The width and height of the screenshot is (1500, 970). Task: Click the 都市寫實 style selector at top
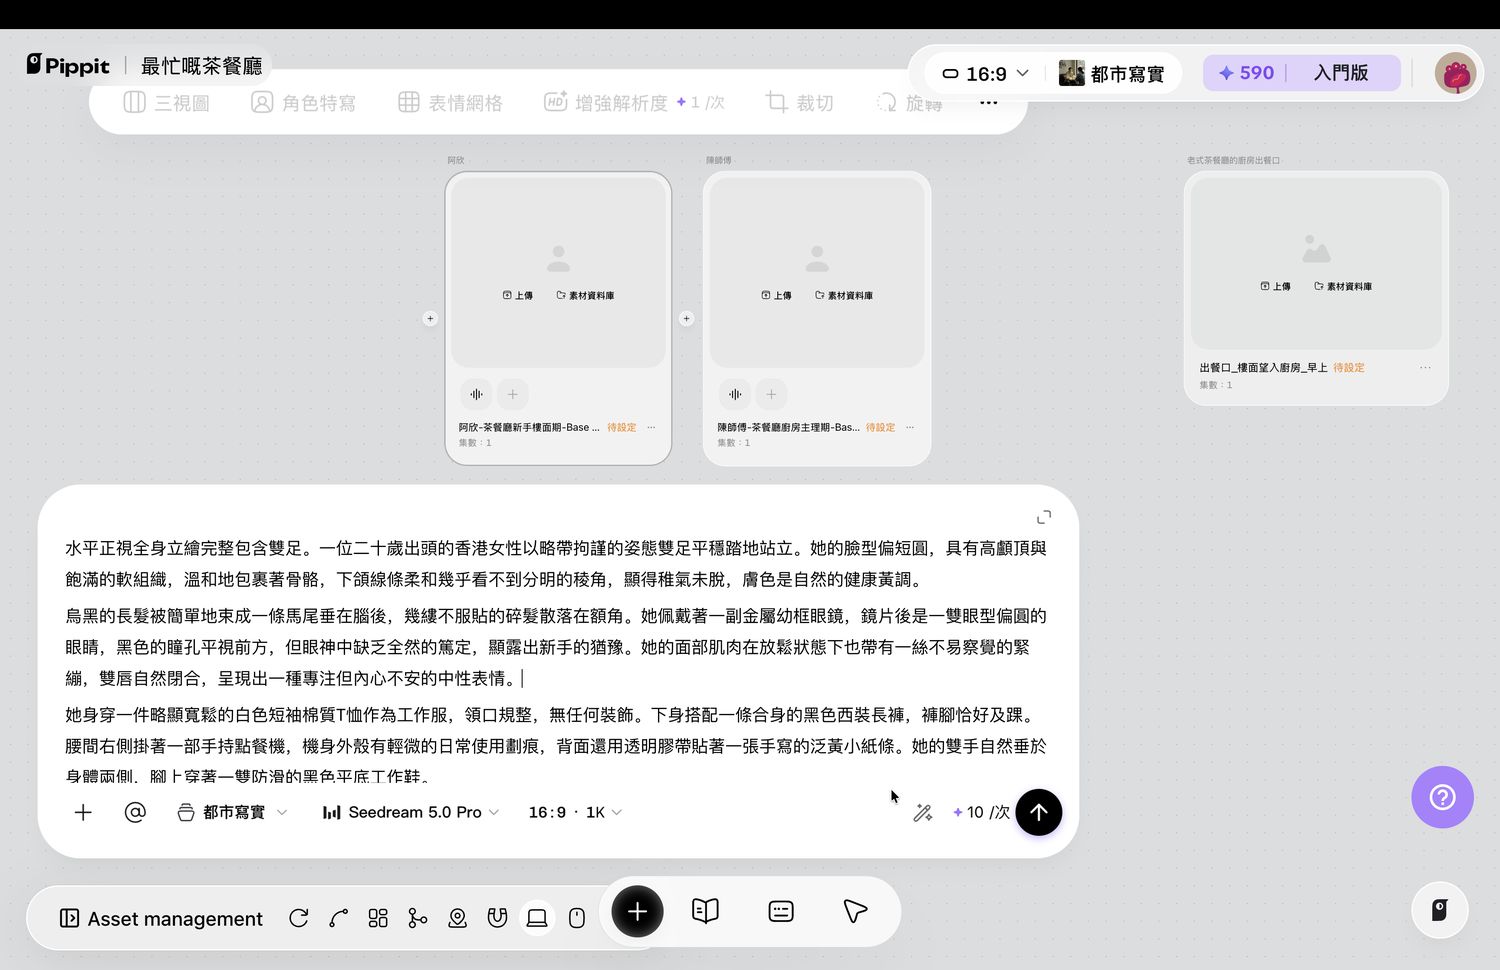(x=1111, y=74)
